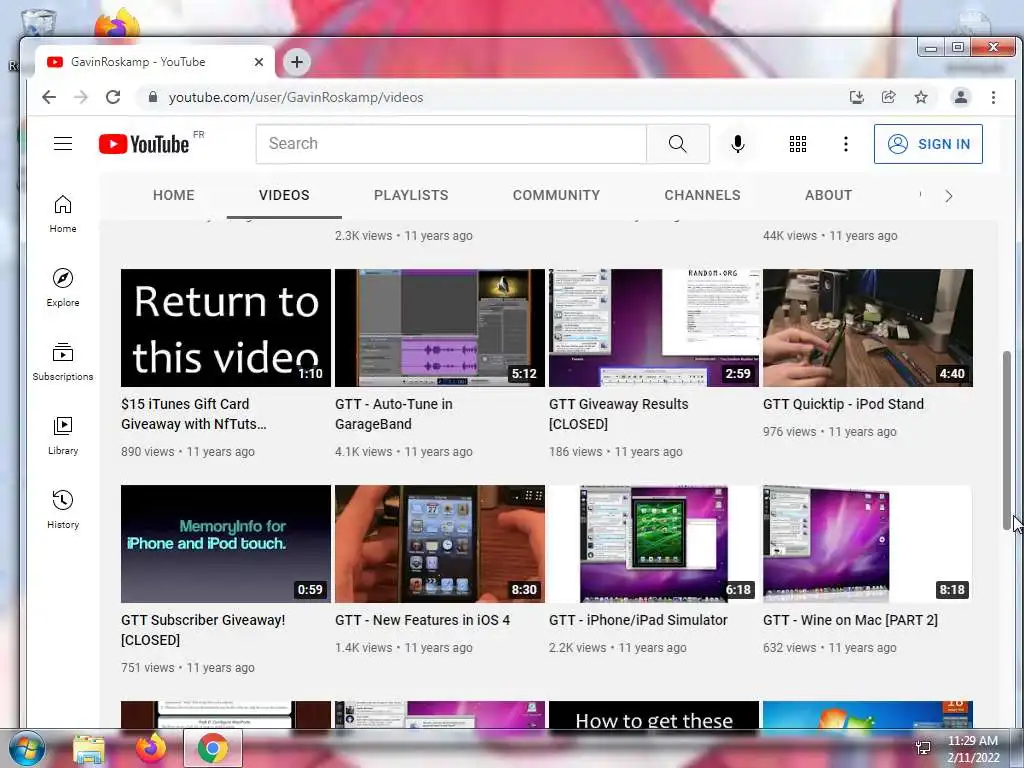
Task: Open the Wine on Mac PART 2 thumbnail
Action: click(x=868, y=543)
